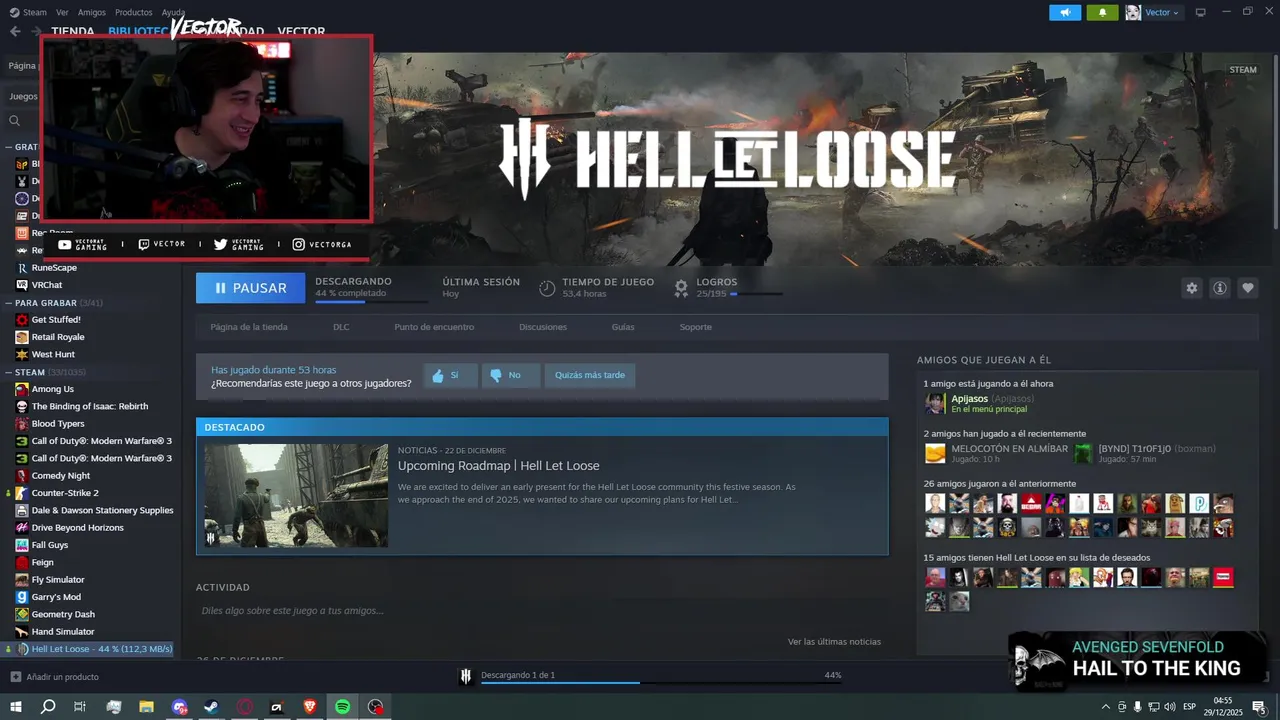Screen dimensions: 1280x720
Task: Open the Steam announcements megaphone button
Action: 1064,12
